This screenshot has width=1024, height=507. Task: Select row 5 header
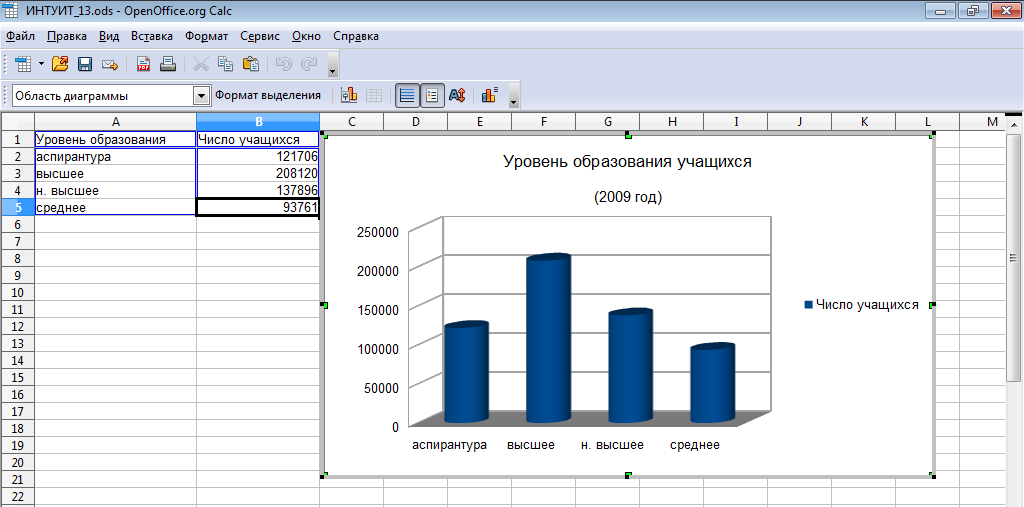click(17, 208)
